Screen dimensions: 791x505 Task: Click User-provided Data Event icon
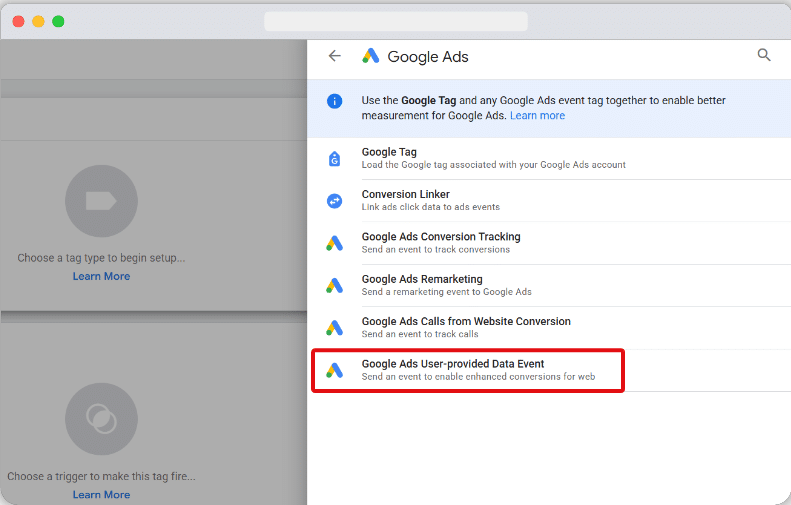tap(334, 371)
